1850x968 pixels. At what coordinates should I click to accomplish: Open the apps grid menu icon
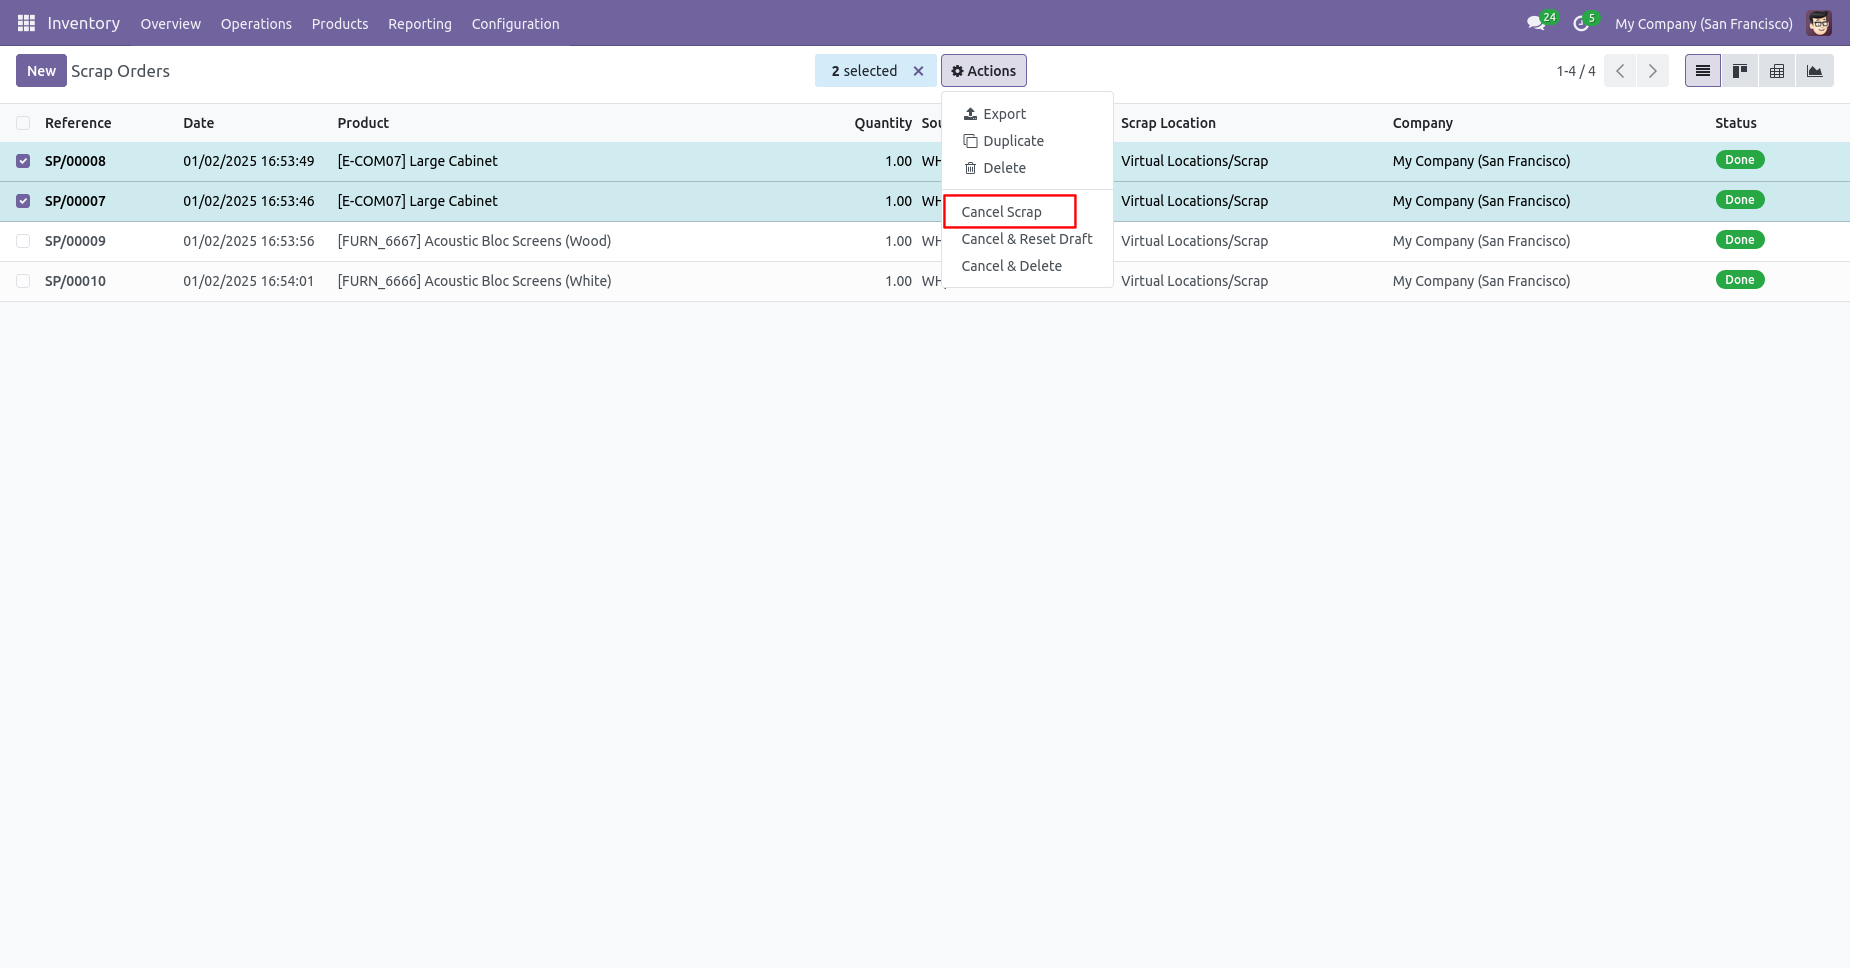[x=26, y=23]
